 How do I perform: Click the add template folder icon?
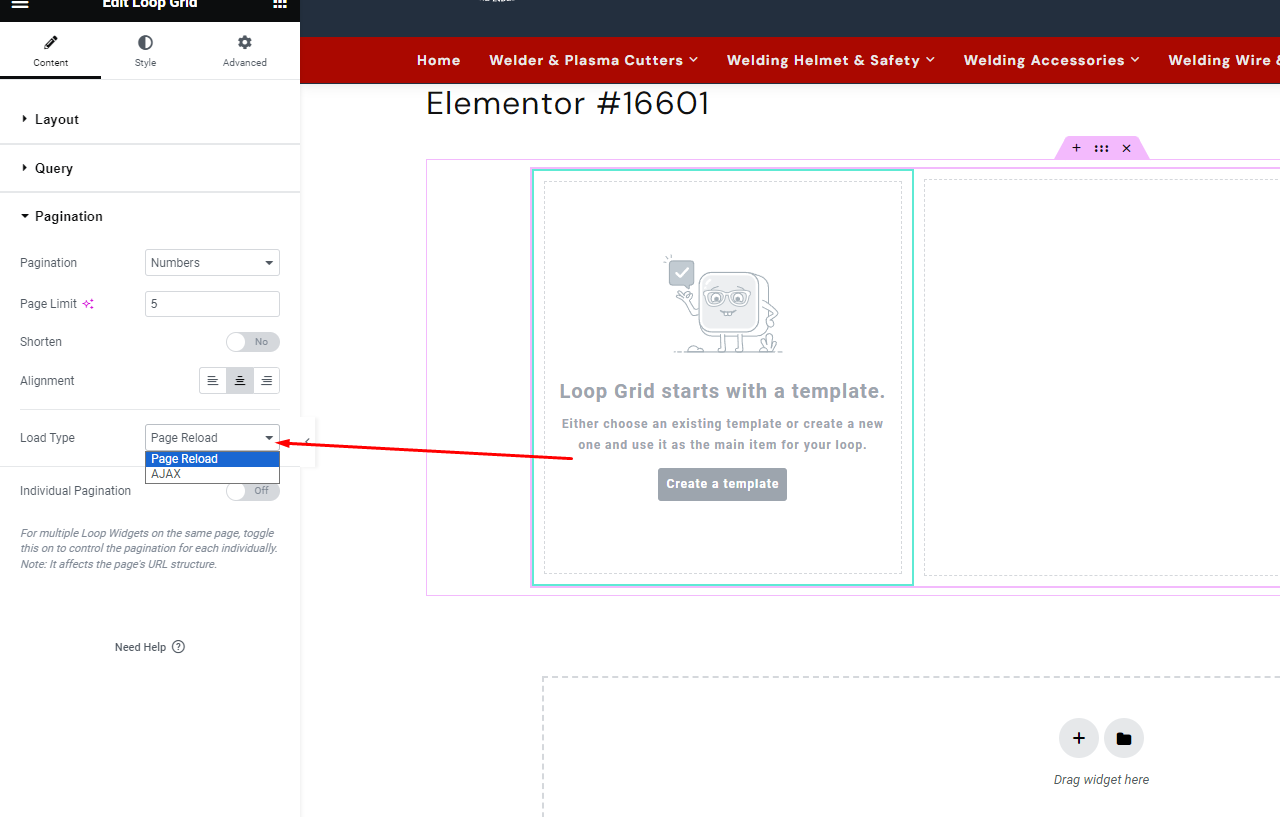(x=1124, y=739)
